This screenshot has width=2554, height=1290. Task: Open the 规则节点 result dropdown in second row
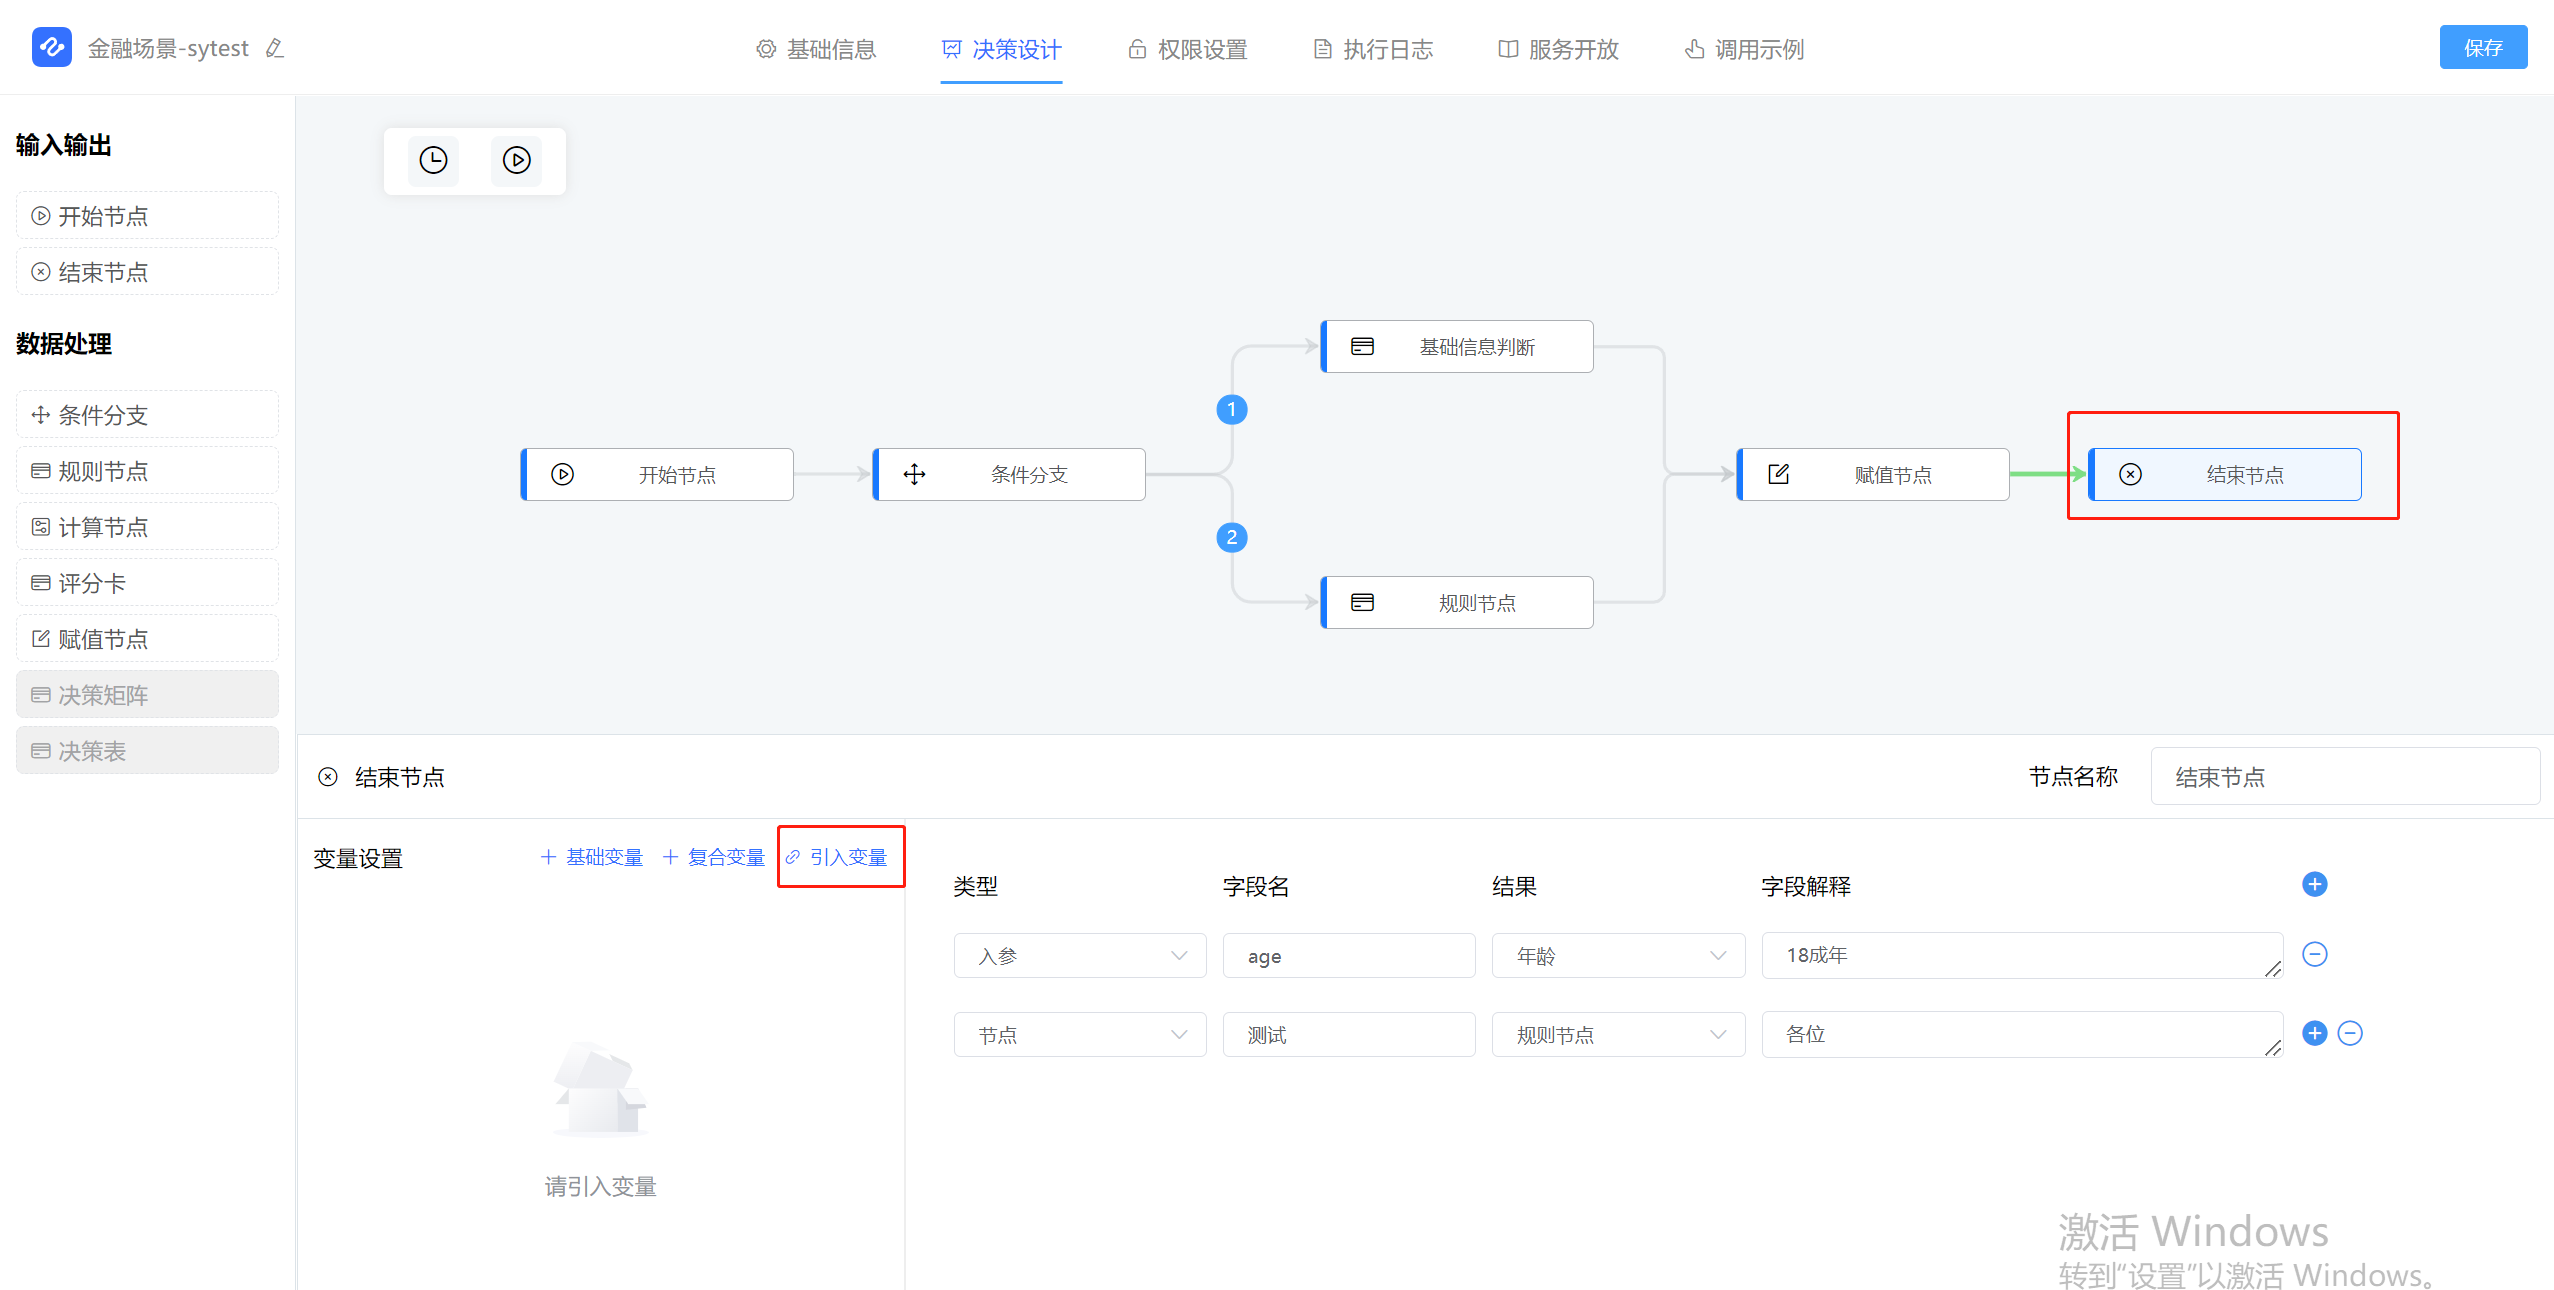(1617, 1034)
